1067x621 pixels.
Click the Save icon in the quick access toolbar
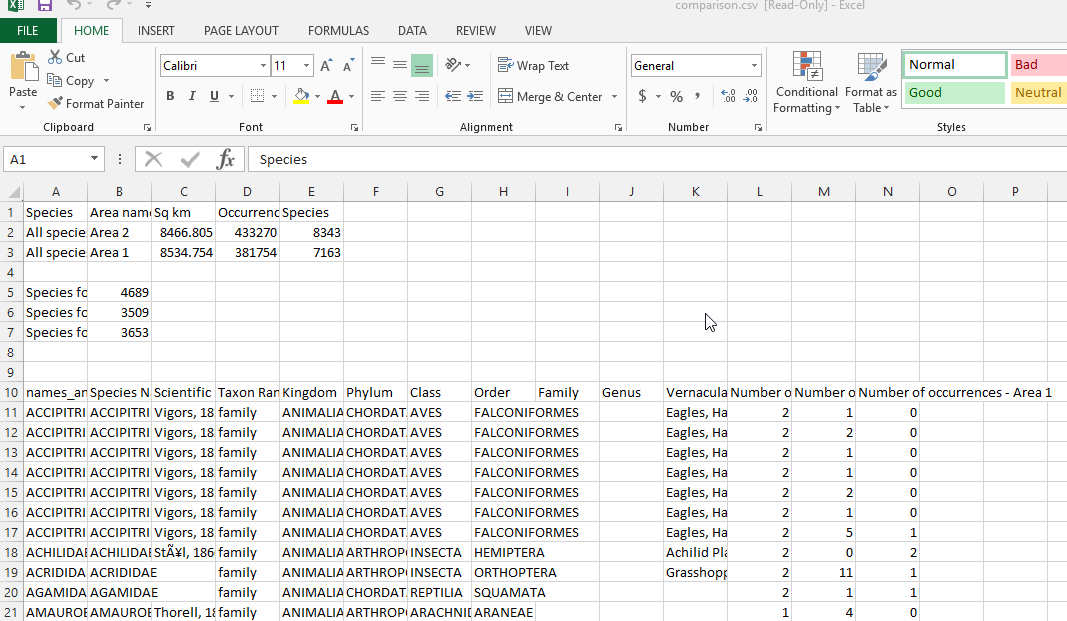pyautogui.click(x=45, y=5)
